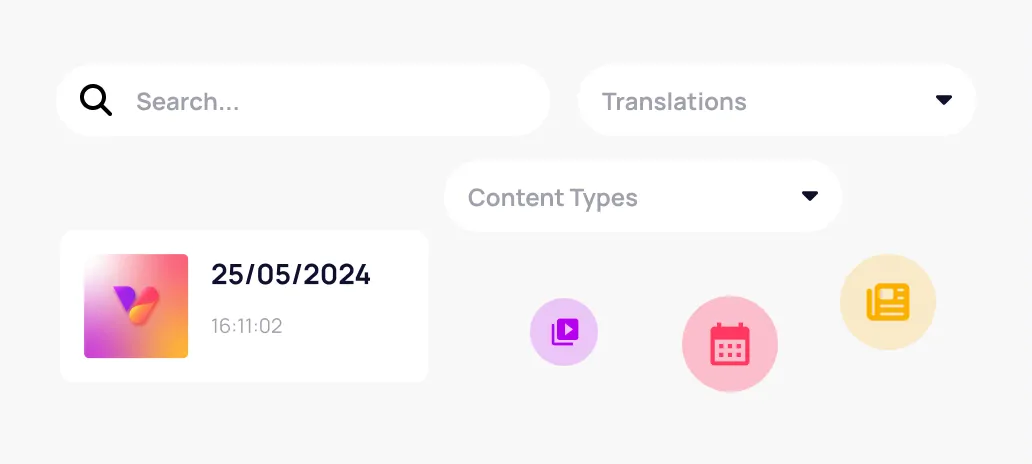The image size is (1032, 464).
Task: Select the pink circle around calendar icon
Action: tap(730, 344)
